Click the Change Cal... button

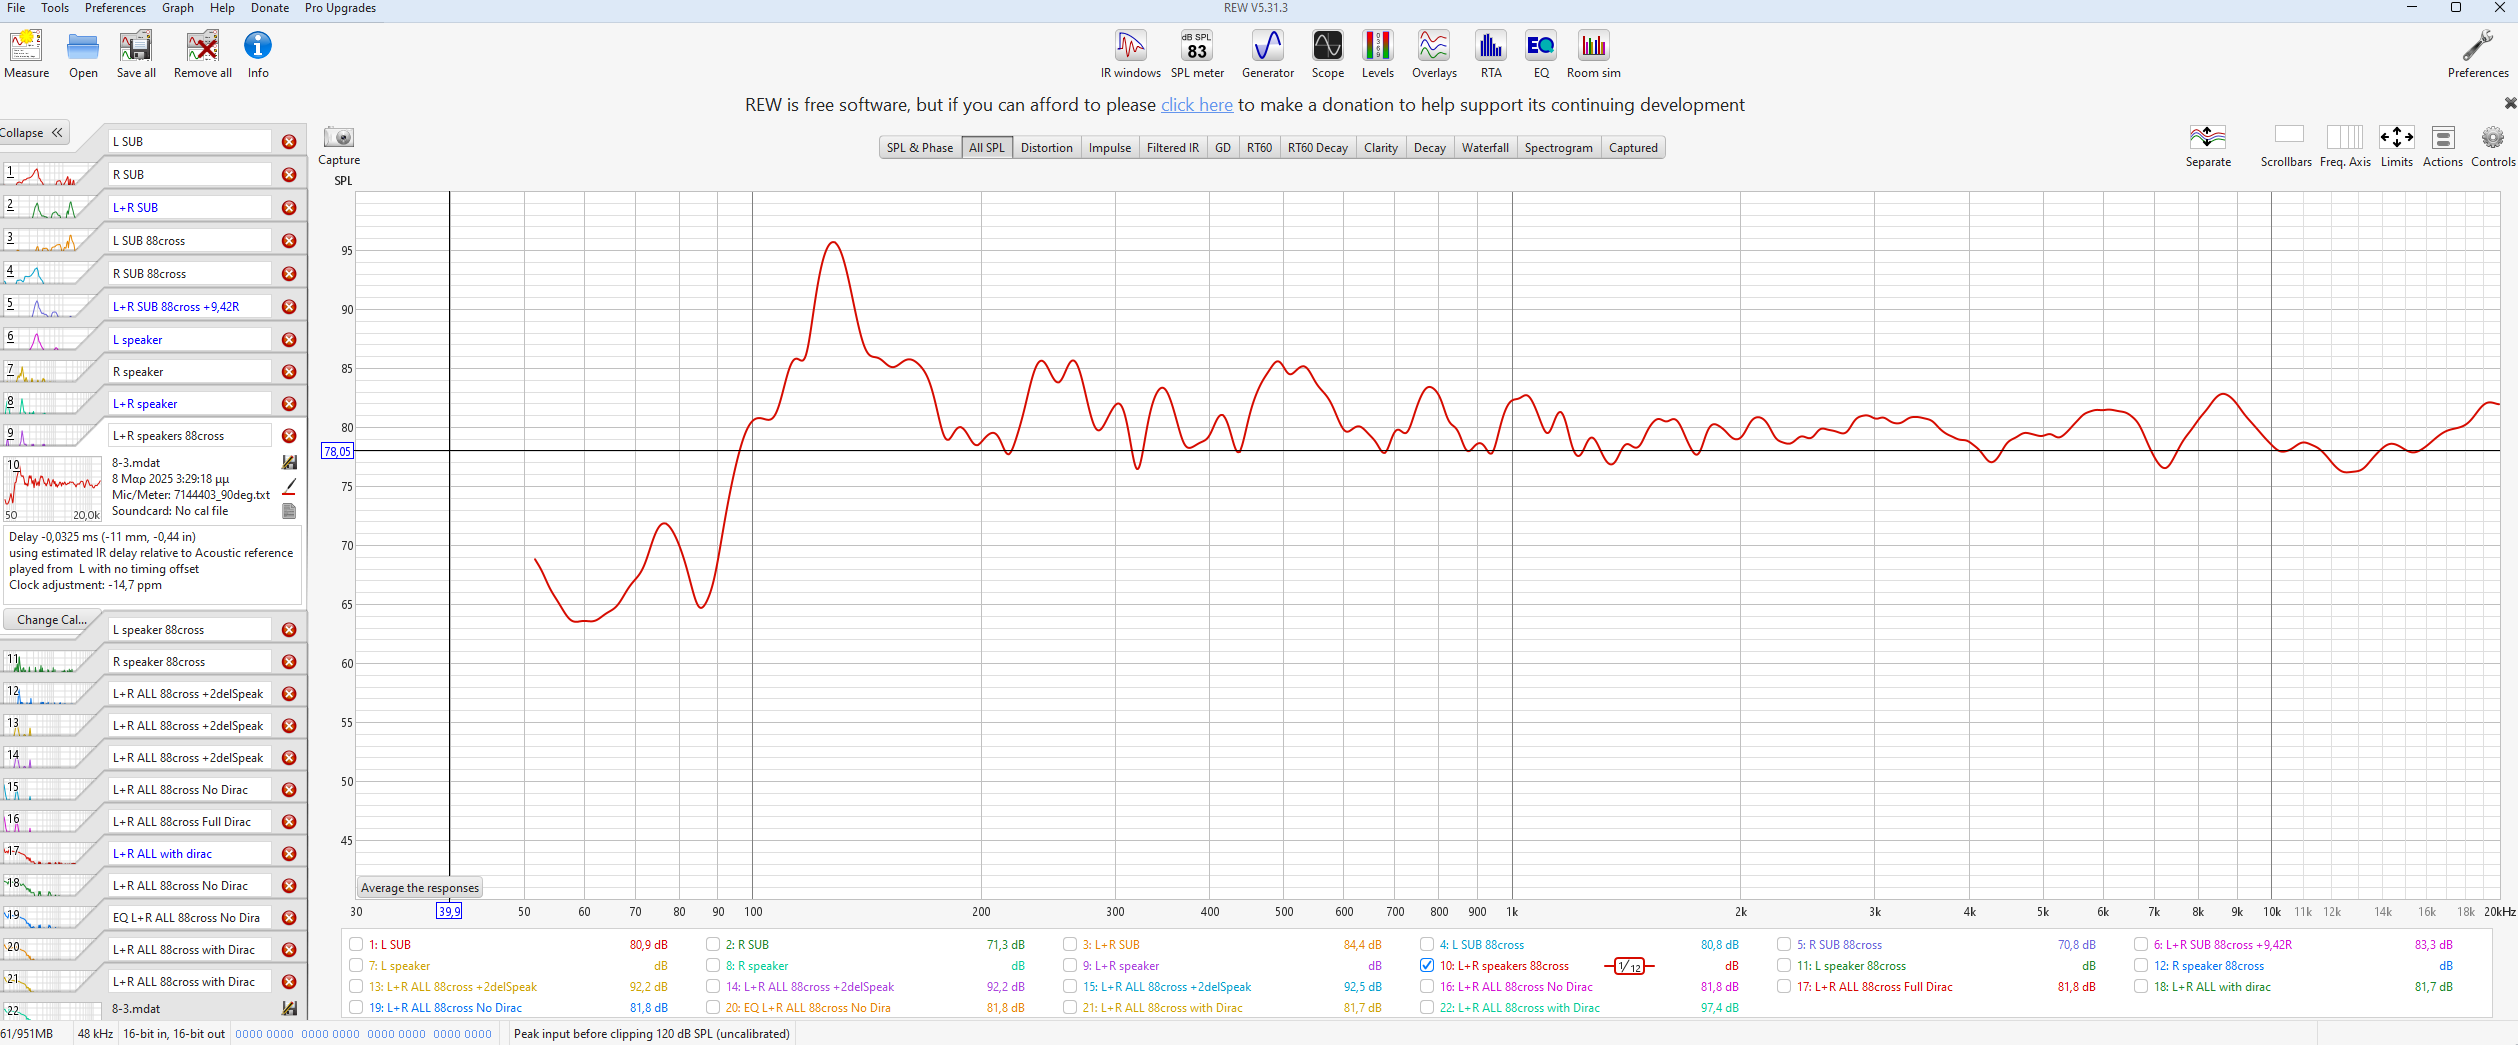click(x=52, y=620)
